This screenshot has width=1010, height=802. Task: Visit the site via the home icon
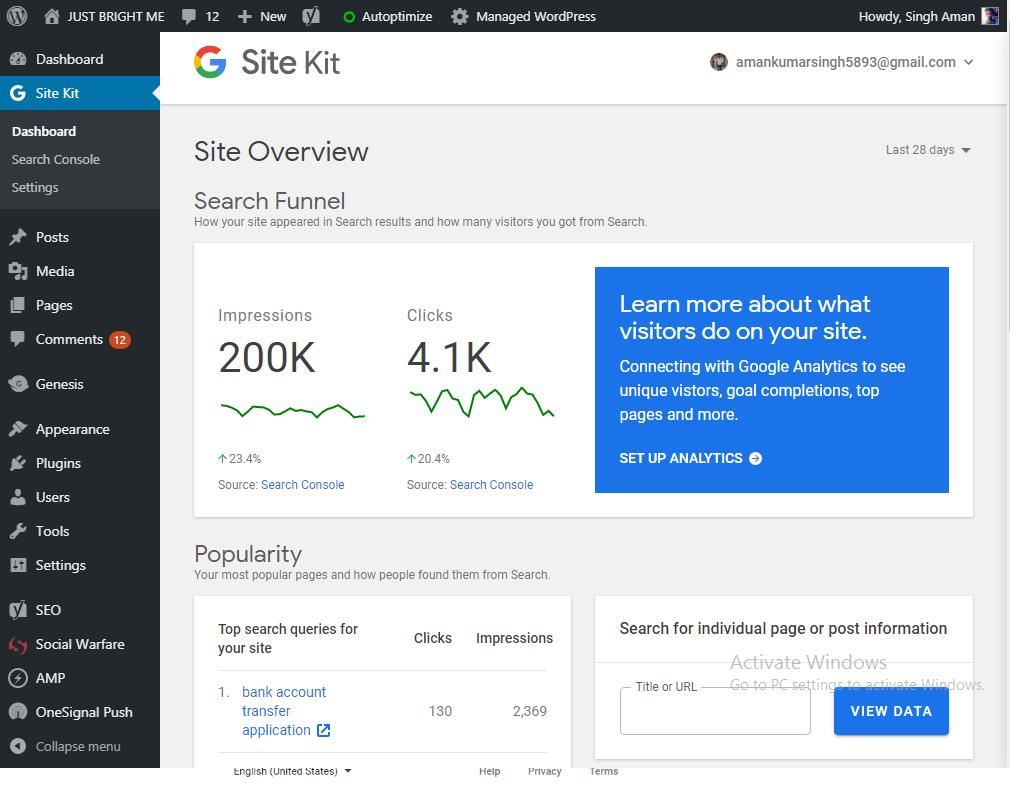(52, 16)
